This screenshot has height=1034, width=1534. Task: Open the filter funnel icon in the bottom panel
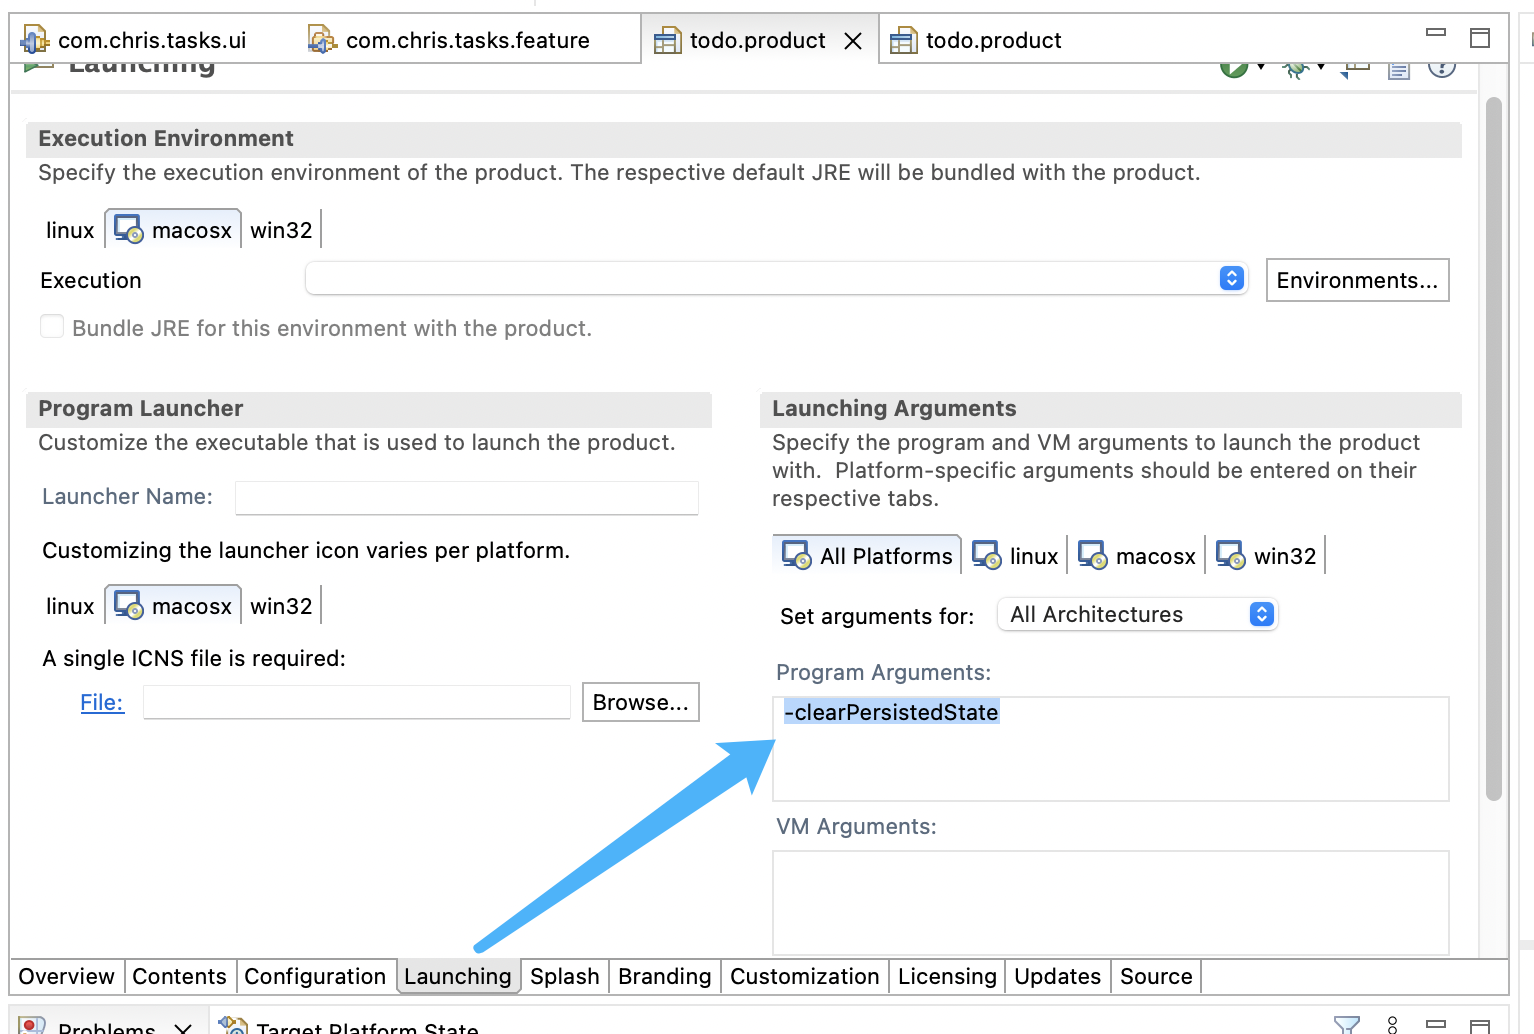point(1346,1025)
